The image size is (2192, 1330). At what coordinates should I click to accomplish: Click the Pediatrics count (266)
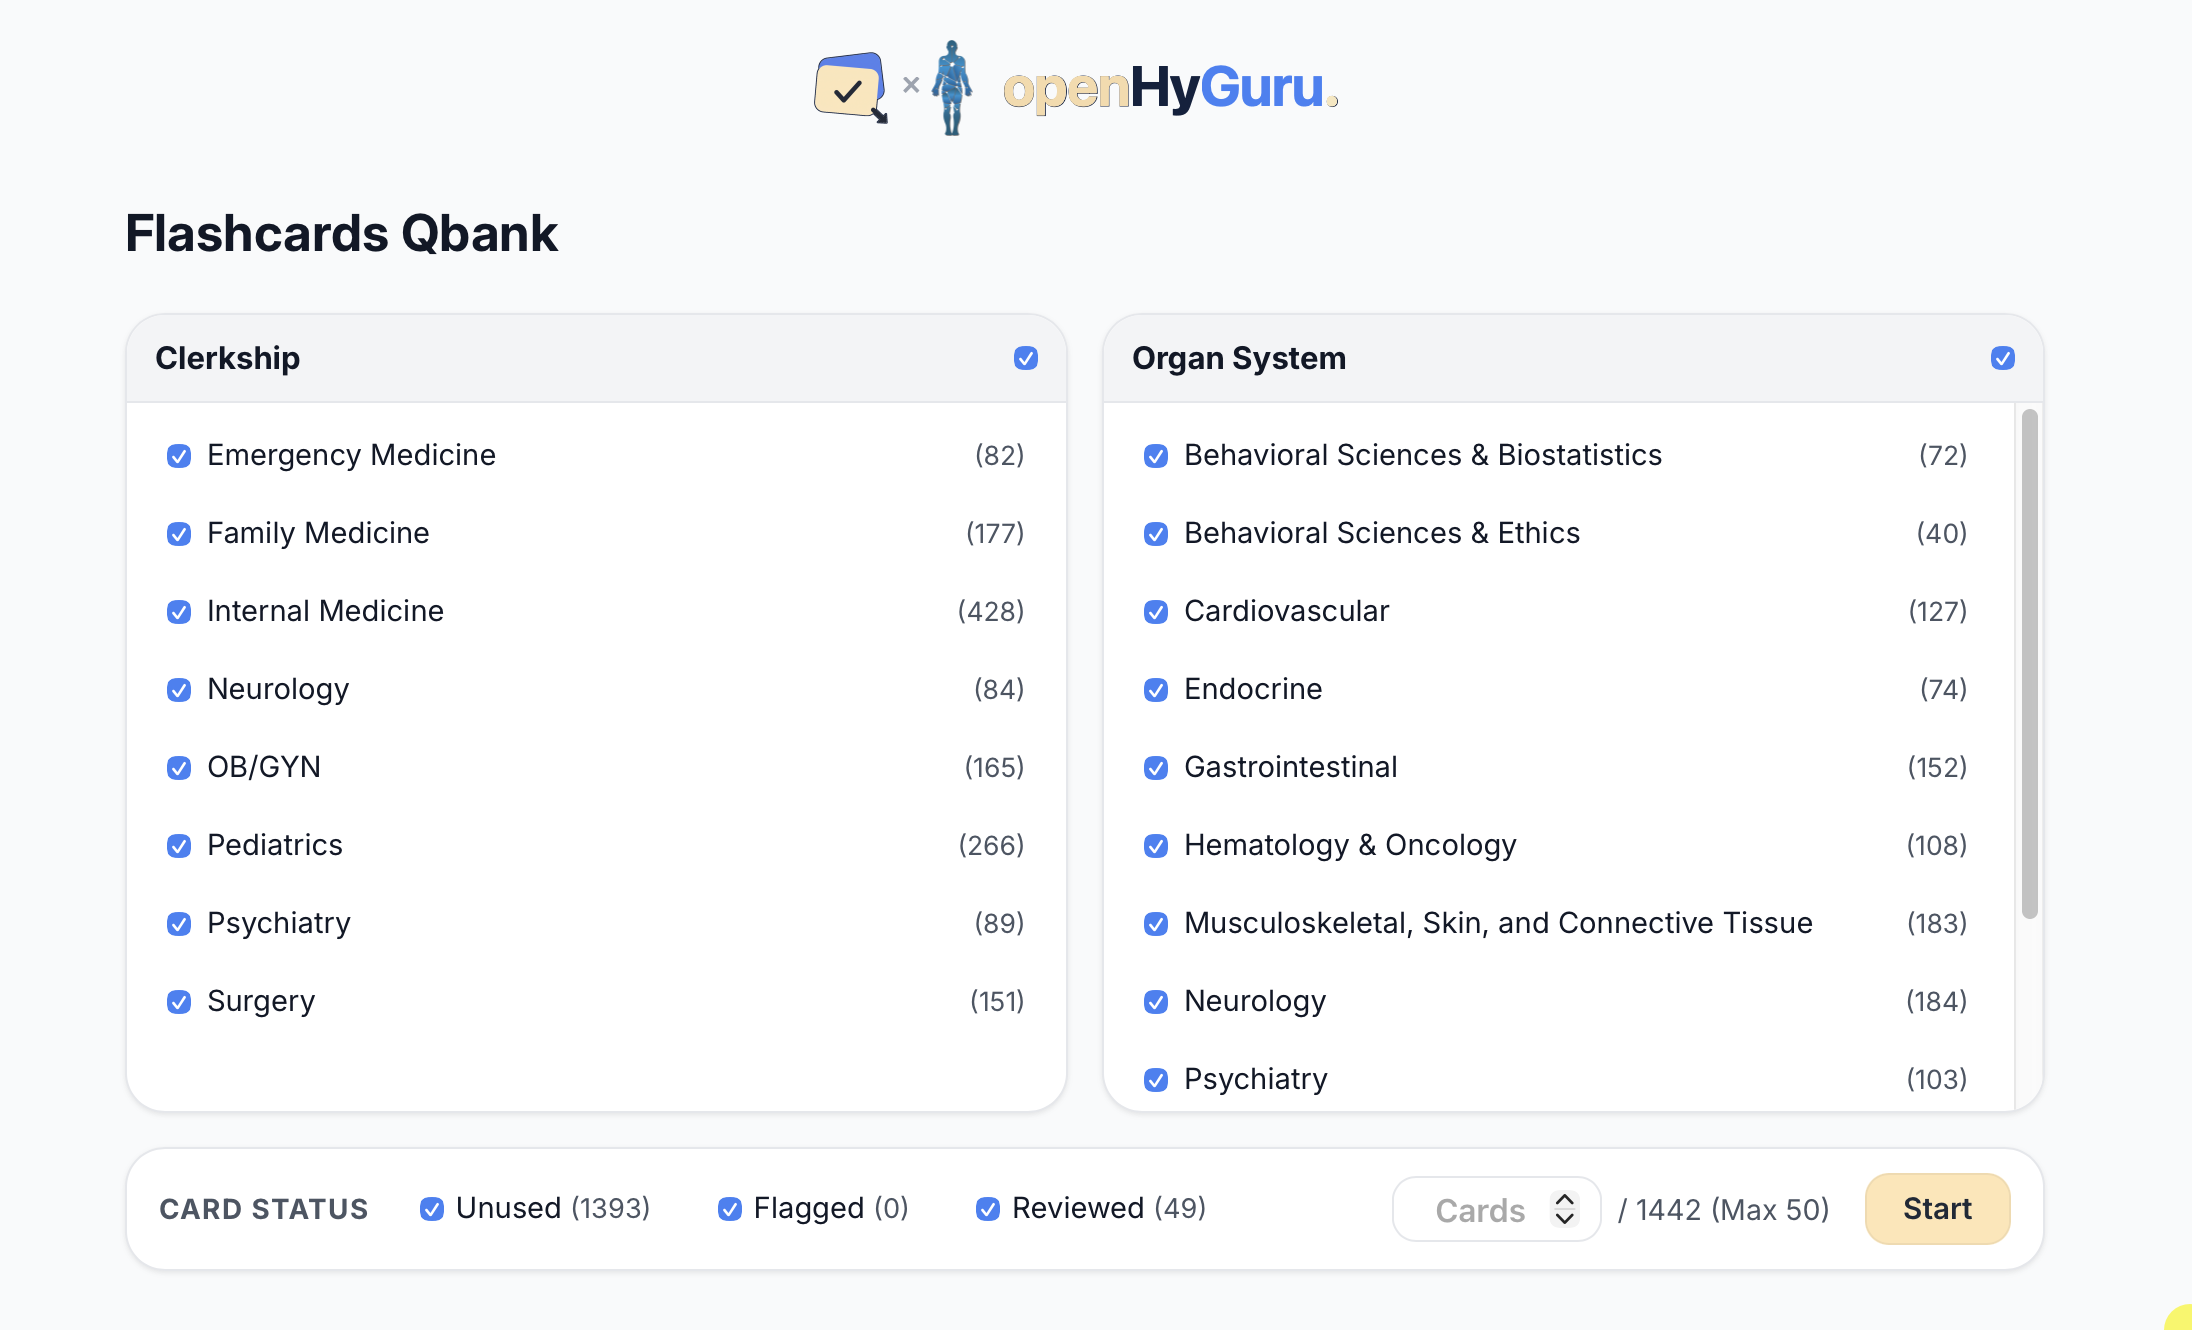[991, 846]
